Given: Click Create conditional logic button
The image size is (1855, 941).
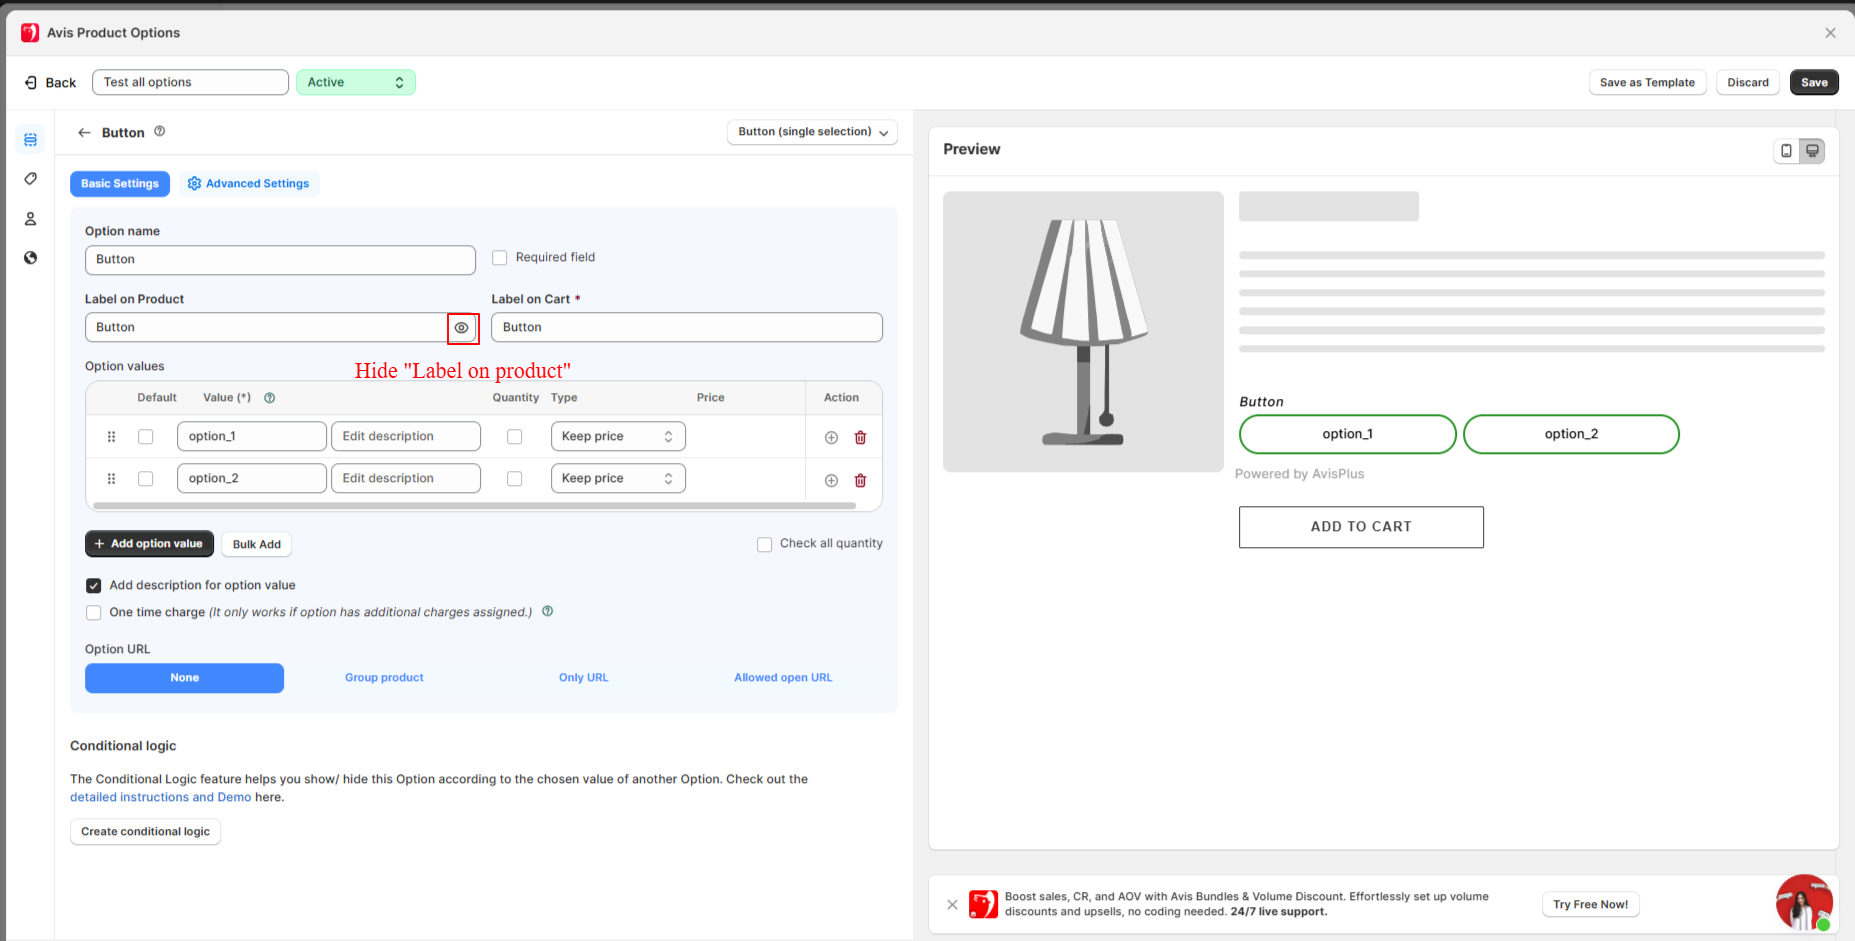Looking at the screenshot, I should (145, 832).
